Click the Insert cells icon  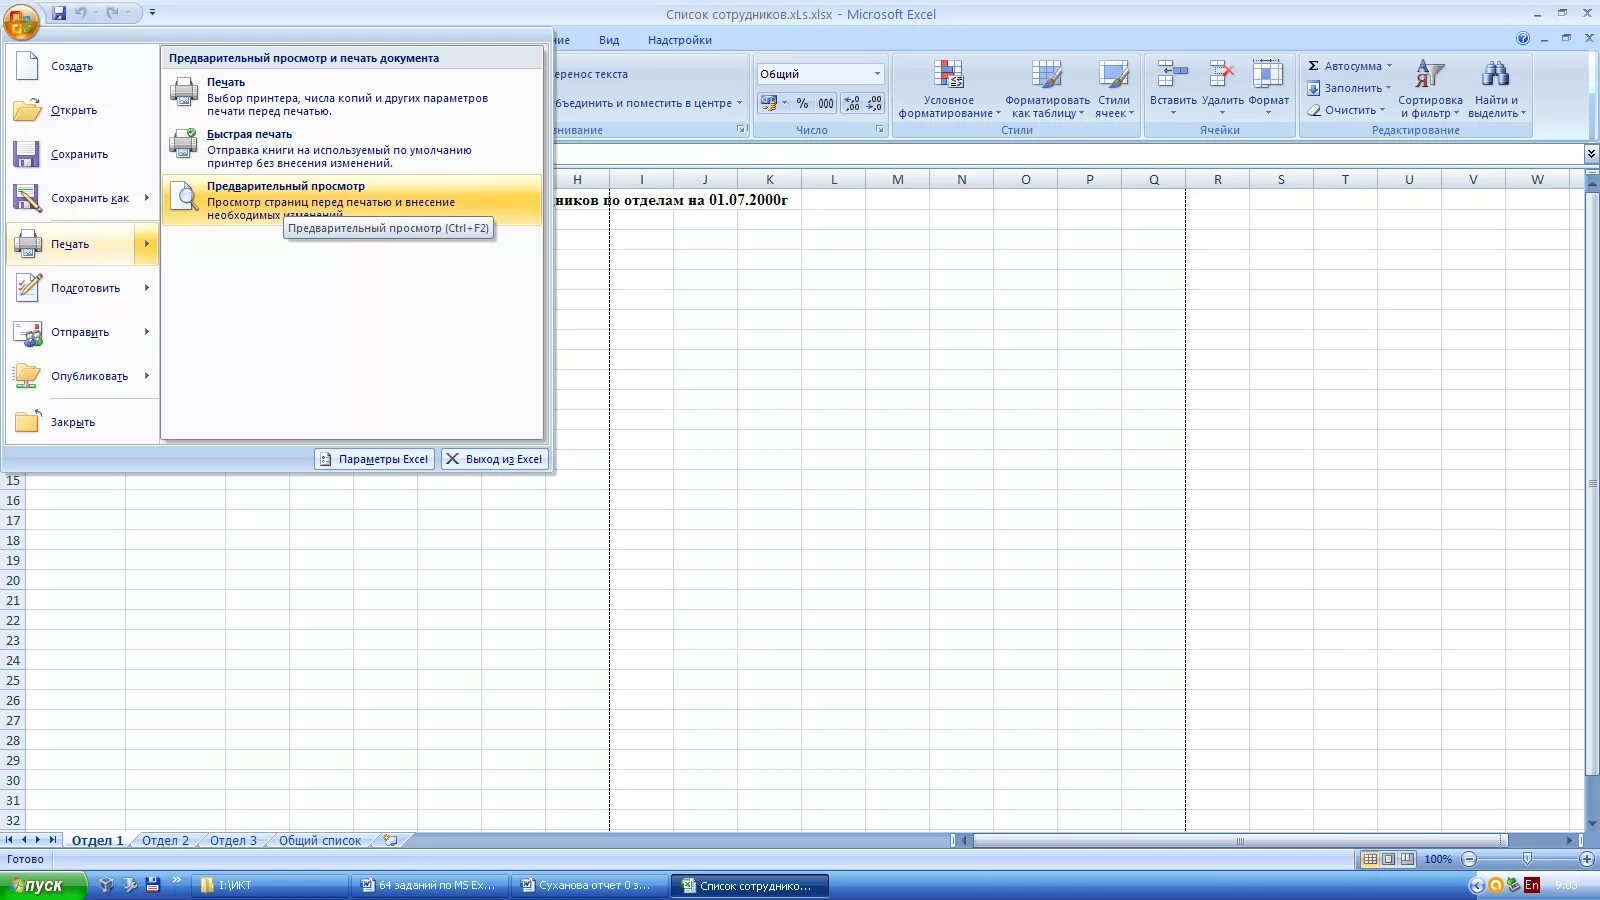coord(1172,75)
